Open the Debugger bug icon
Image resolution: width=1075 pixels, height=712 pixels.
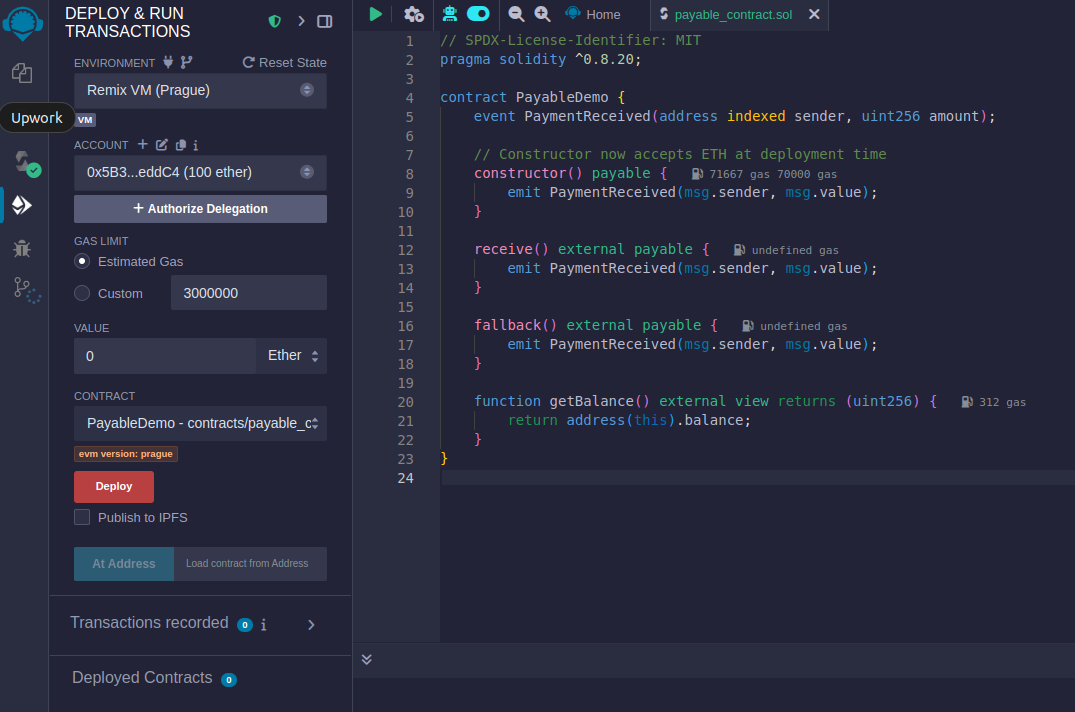[22, 248]
